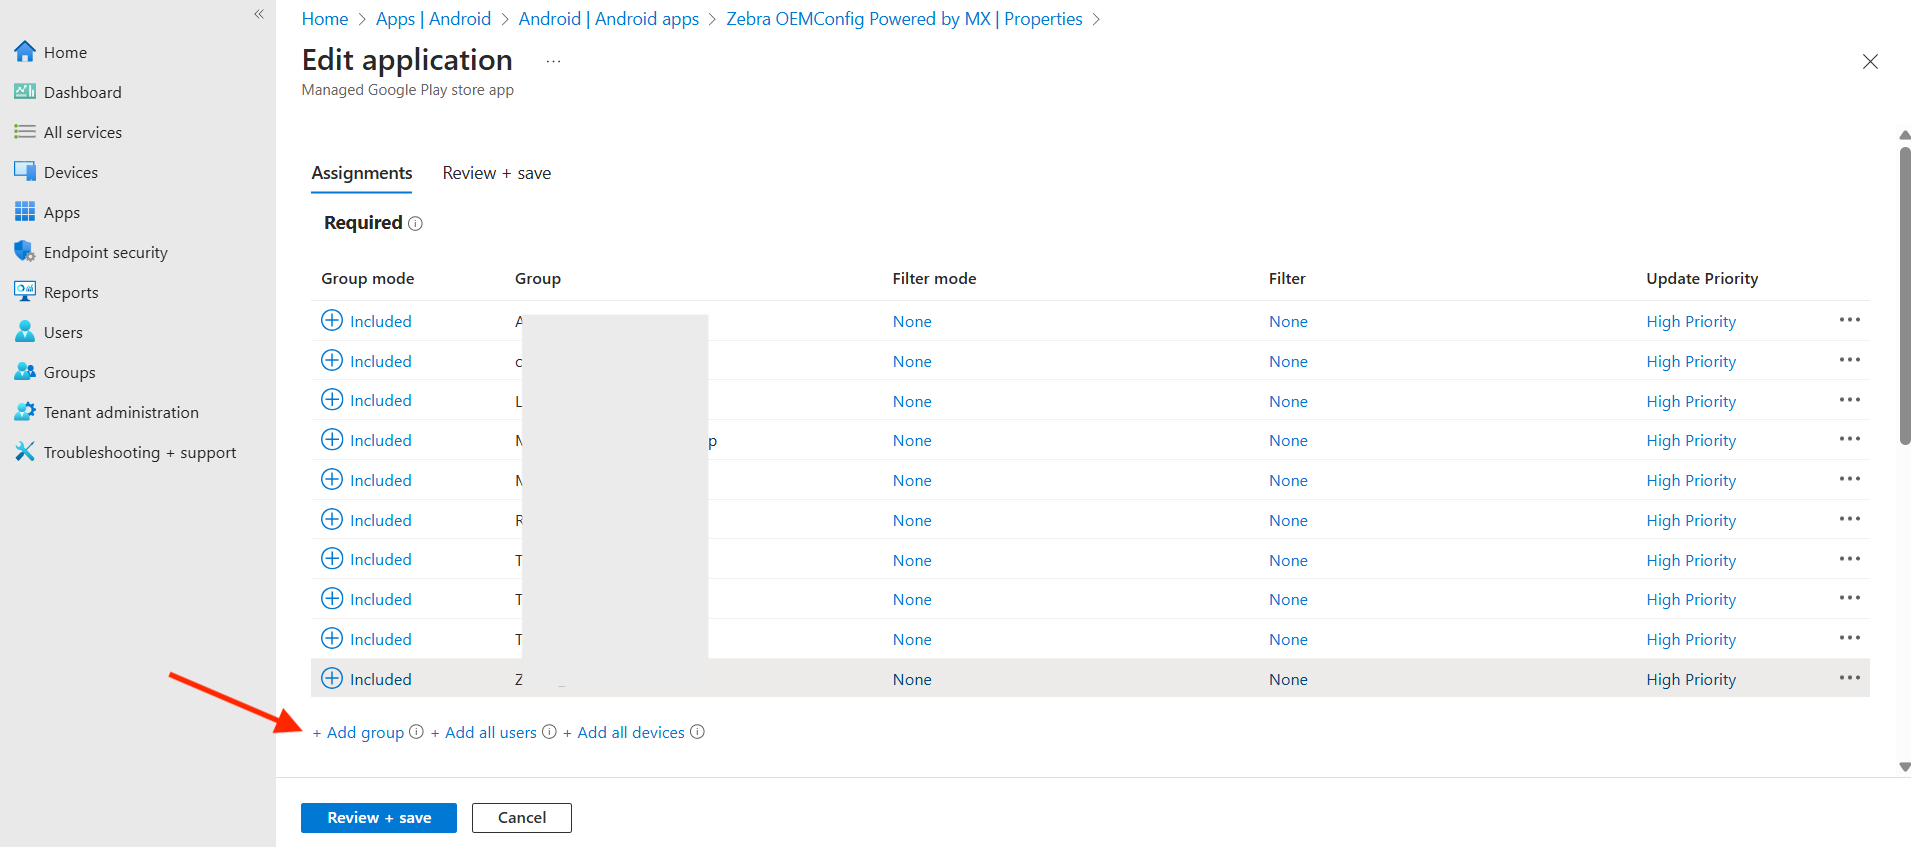
Task: Click info icon beside Add all devices
Action: (697, 732)
